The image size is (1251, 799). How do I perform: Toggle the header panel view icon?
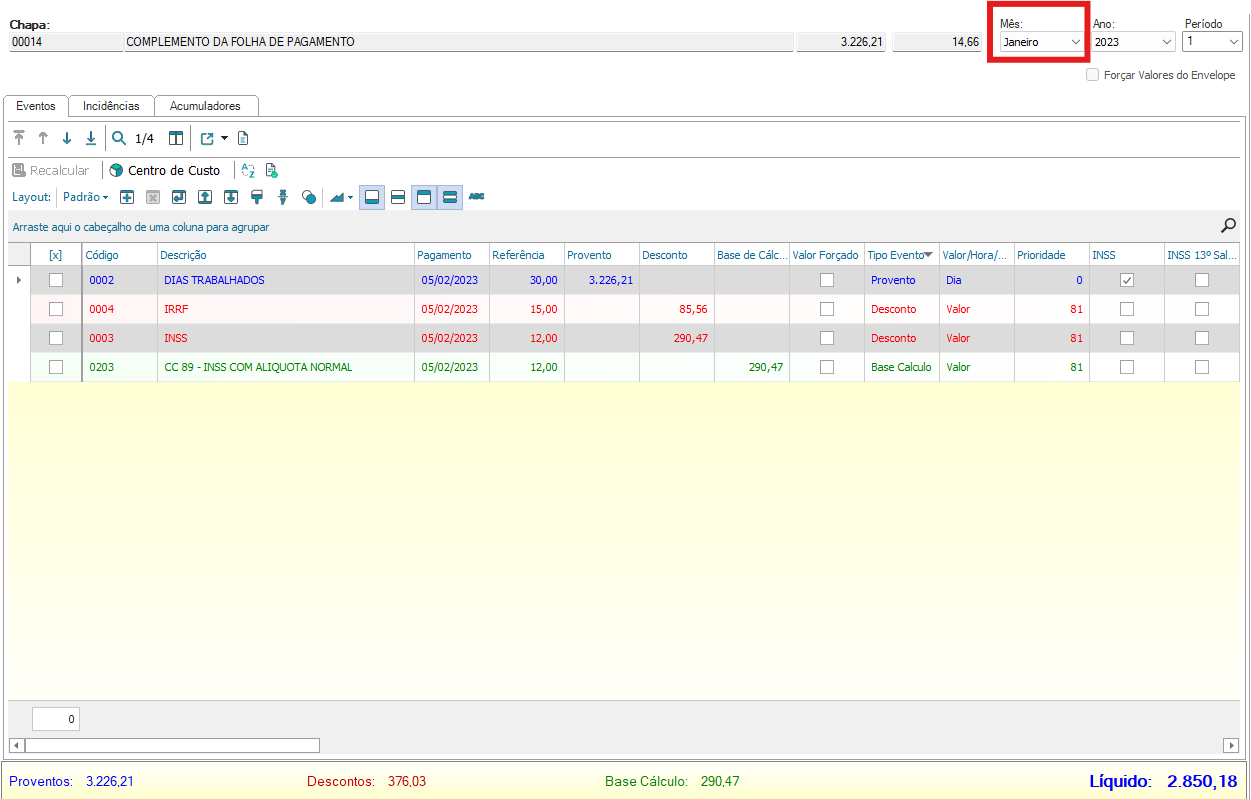(x=424, y=198)
